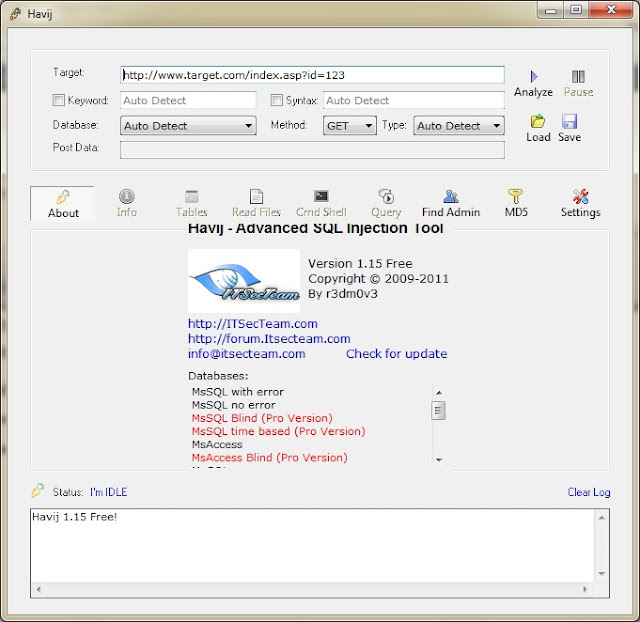Click the Post Data input field
The width and height of the screenshot is (640, 622).
[312, 150]
